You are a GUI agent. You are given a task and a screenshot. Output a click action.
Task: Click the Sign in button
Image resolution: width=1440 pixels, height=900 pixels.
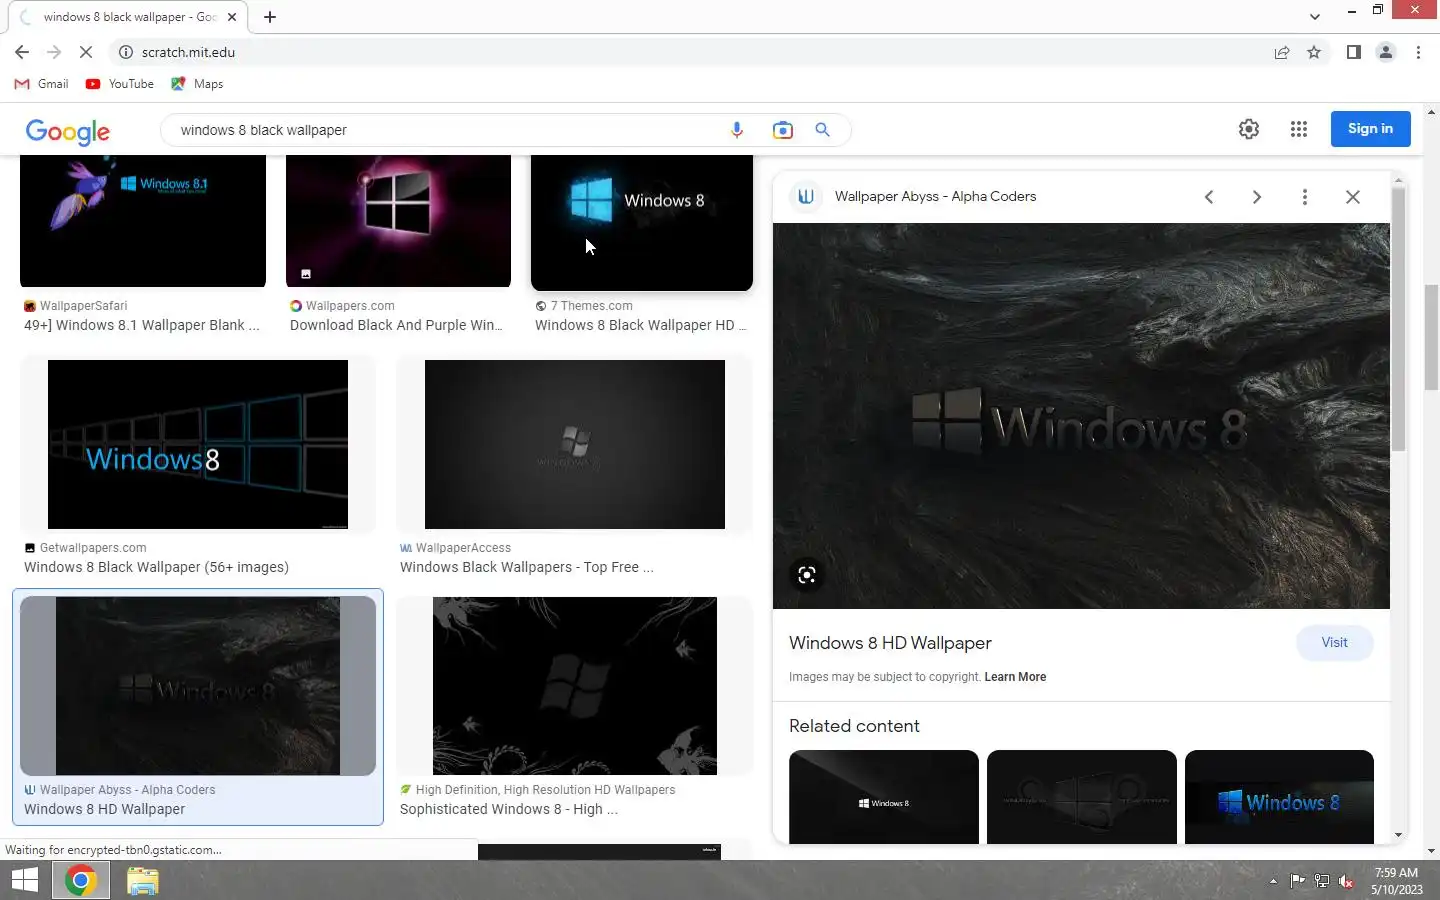1370,129
